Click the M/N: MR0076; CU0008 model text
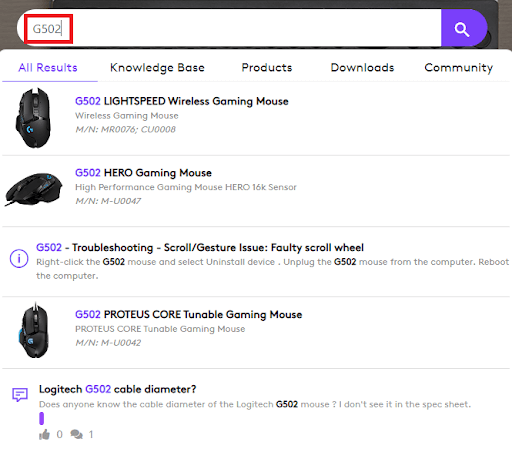Screen dimensions: 512x452 [x=125, y=129]
